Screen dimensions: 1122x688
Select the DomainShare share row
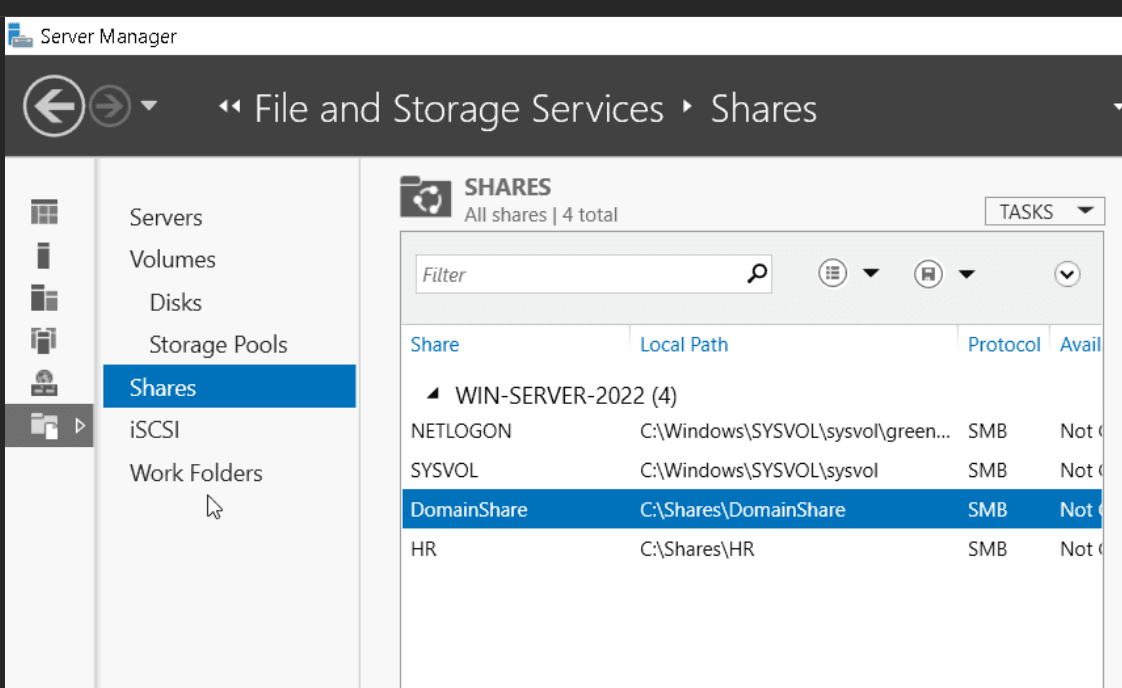pyautogui.click(x=752, y=509)
